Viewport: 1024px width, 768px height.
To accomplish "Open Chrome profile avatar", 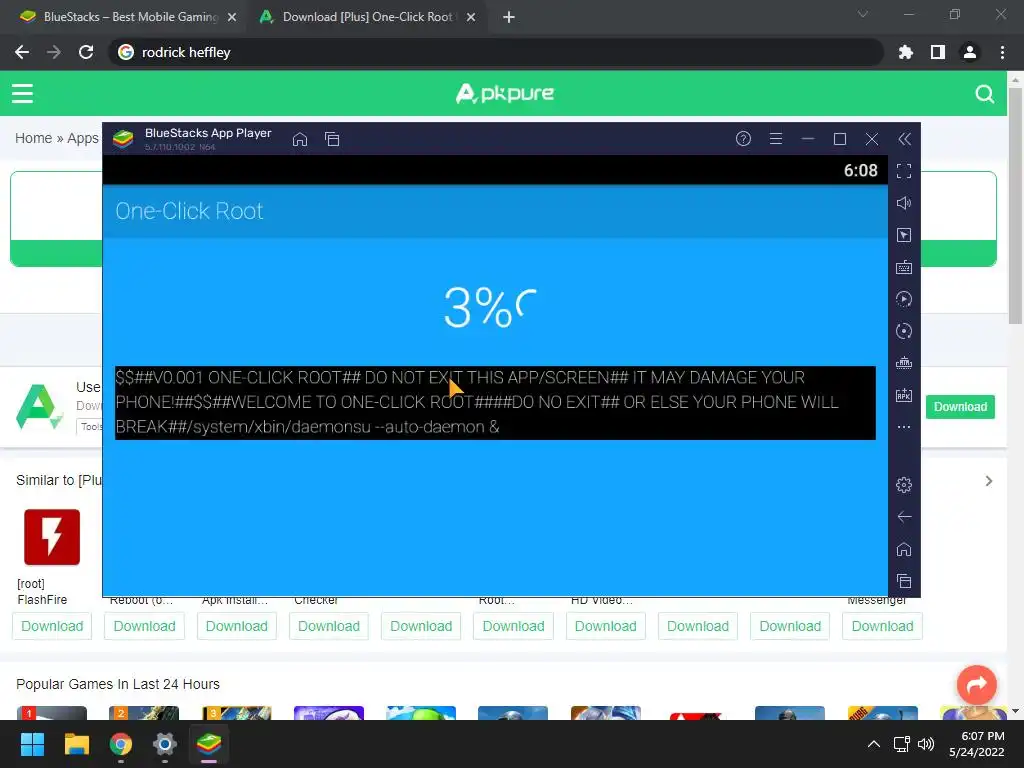I will point(970,52).
